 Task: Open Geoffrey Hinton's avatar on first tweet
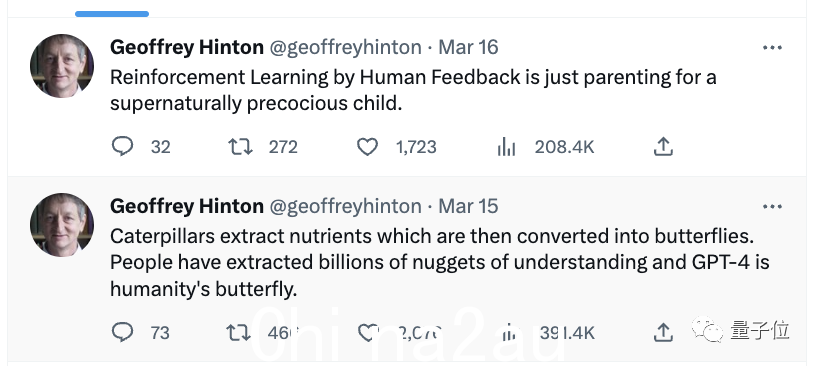coord(62,66)
